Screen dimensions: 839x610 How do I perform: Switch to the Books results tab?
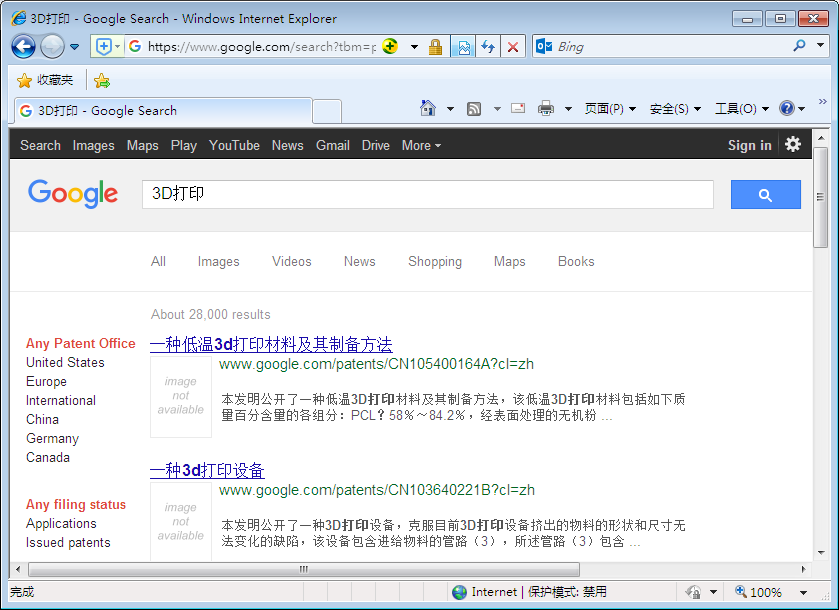point(576,262)
